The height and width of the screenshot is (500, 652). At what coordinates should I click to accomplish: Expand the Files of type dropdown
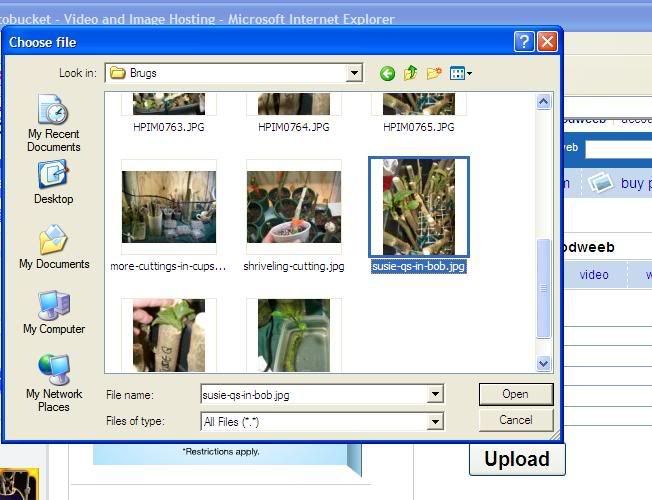pyautogui.click(x=435, y=422)
